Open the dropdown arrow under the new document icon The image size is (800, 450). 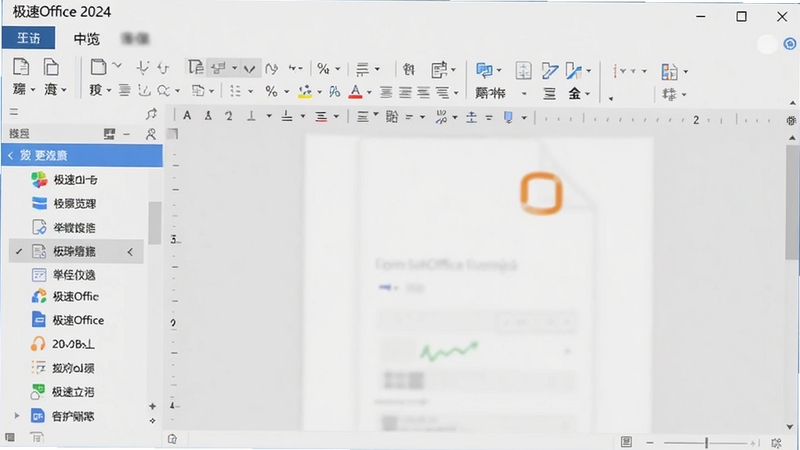pos(33,90)
